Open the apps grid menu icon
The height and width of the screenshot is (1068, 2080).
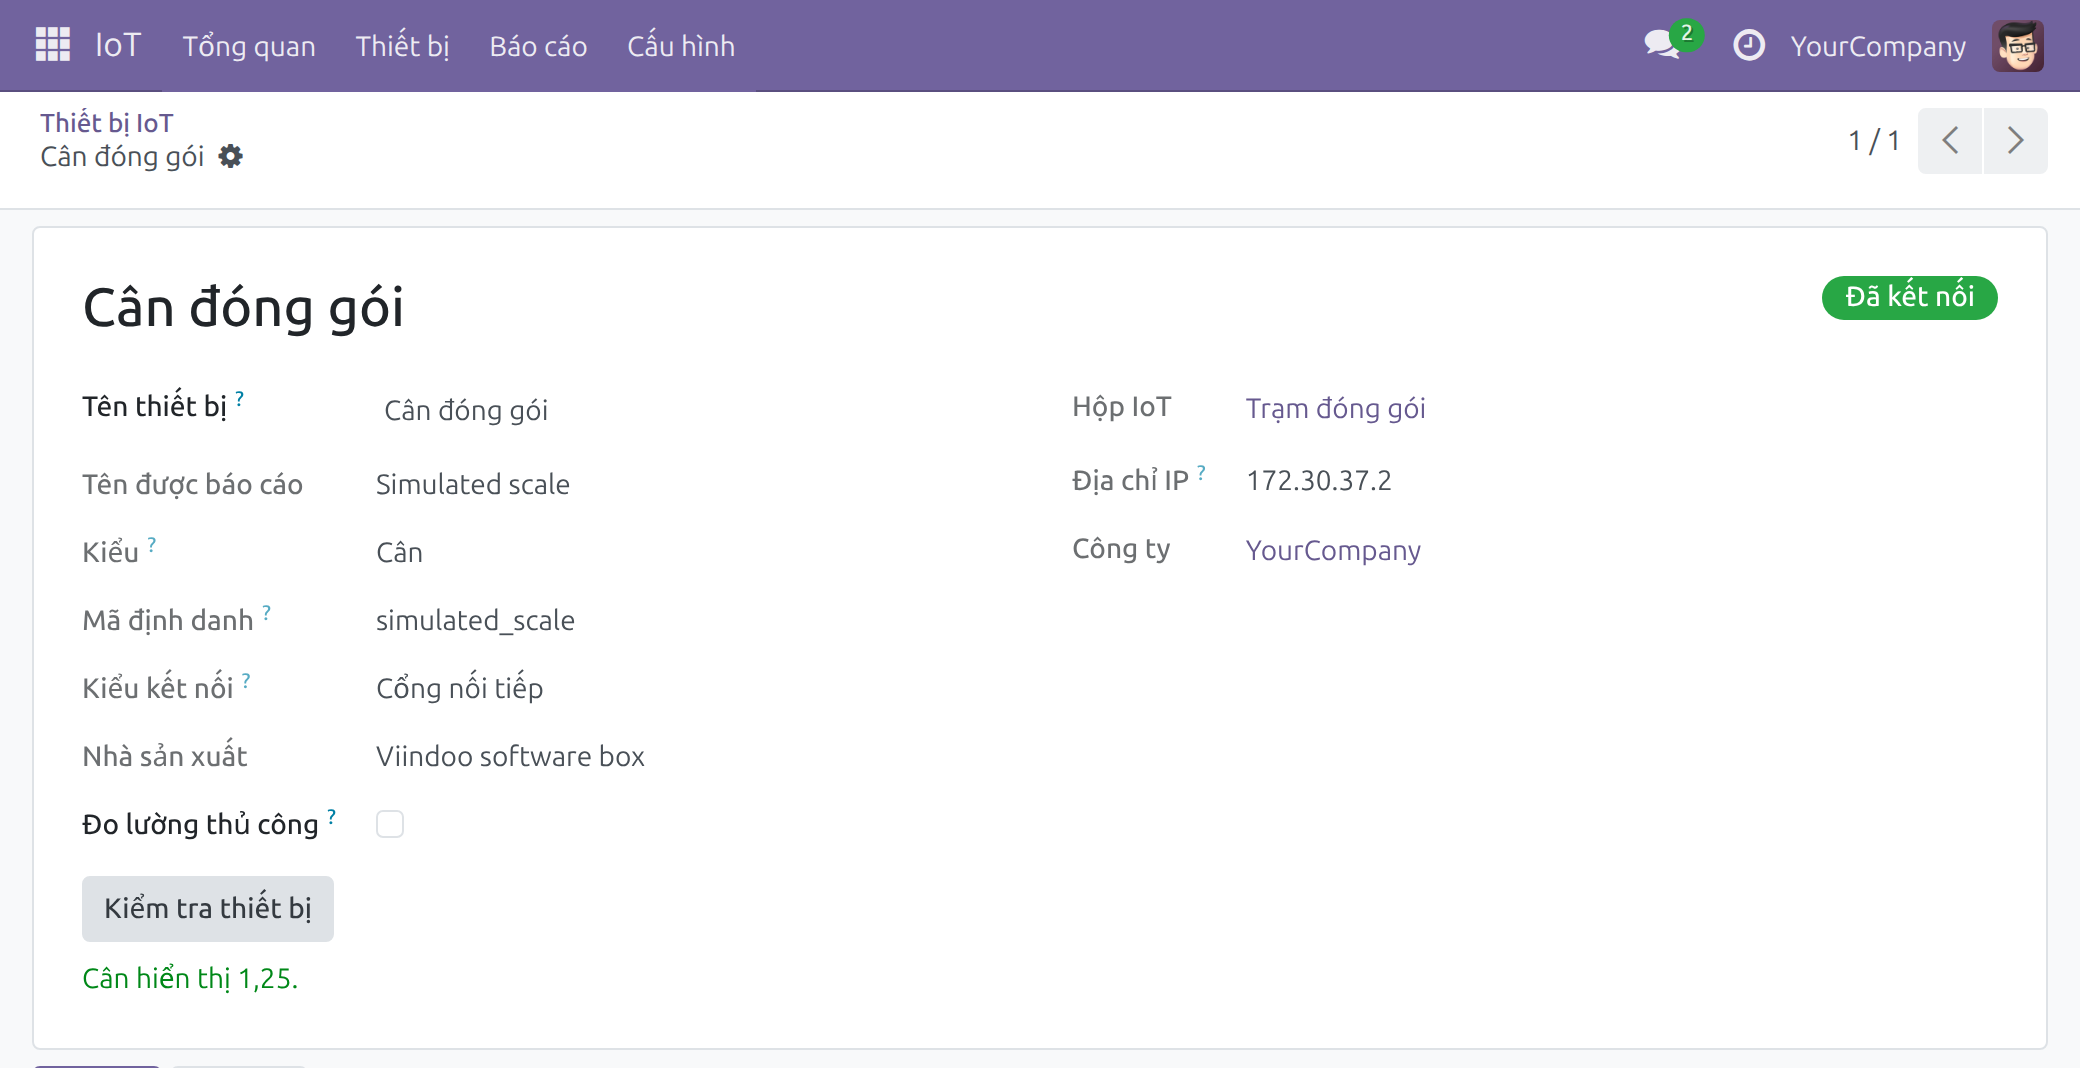coord(53,45)
